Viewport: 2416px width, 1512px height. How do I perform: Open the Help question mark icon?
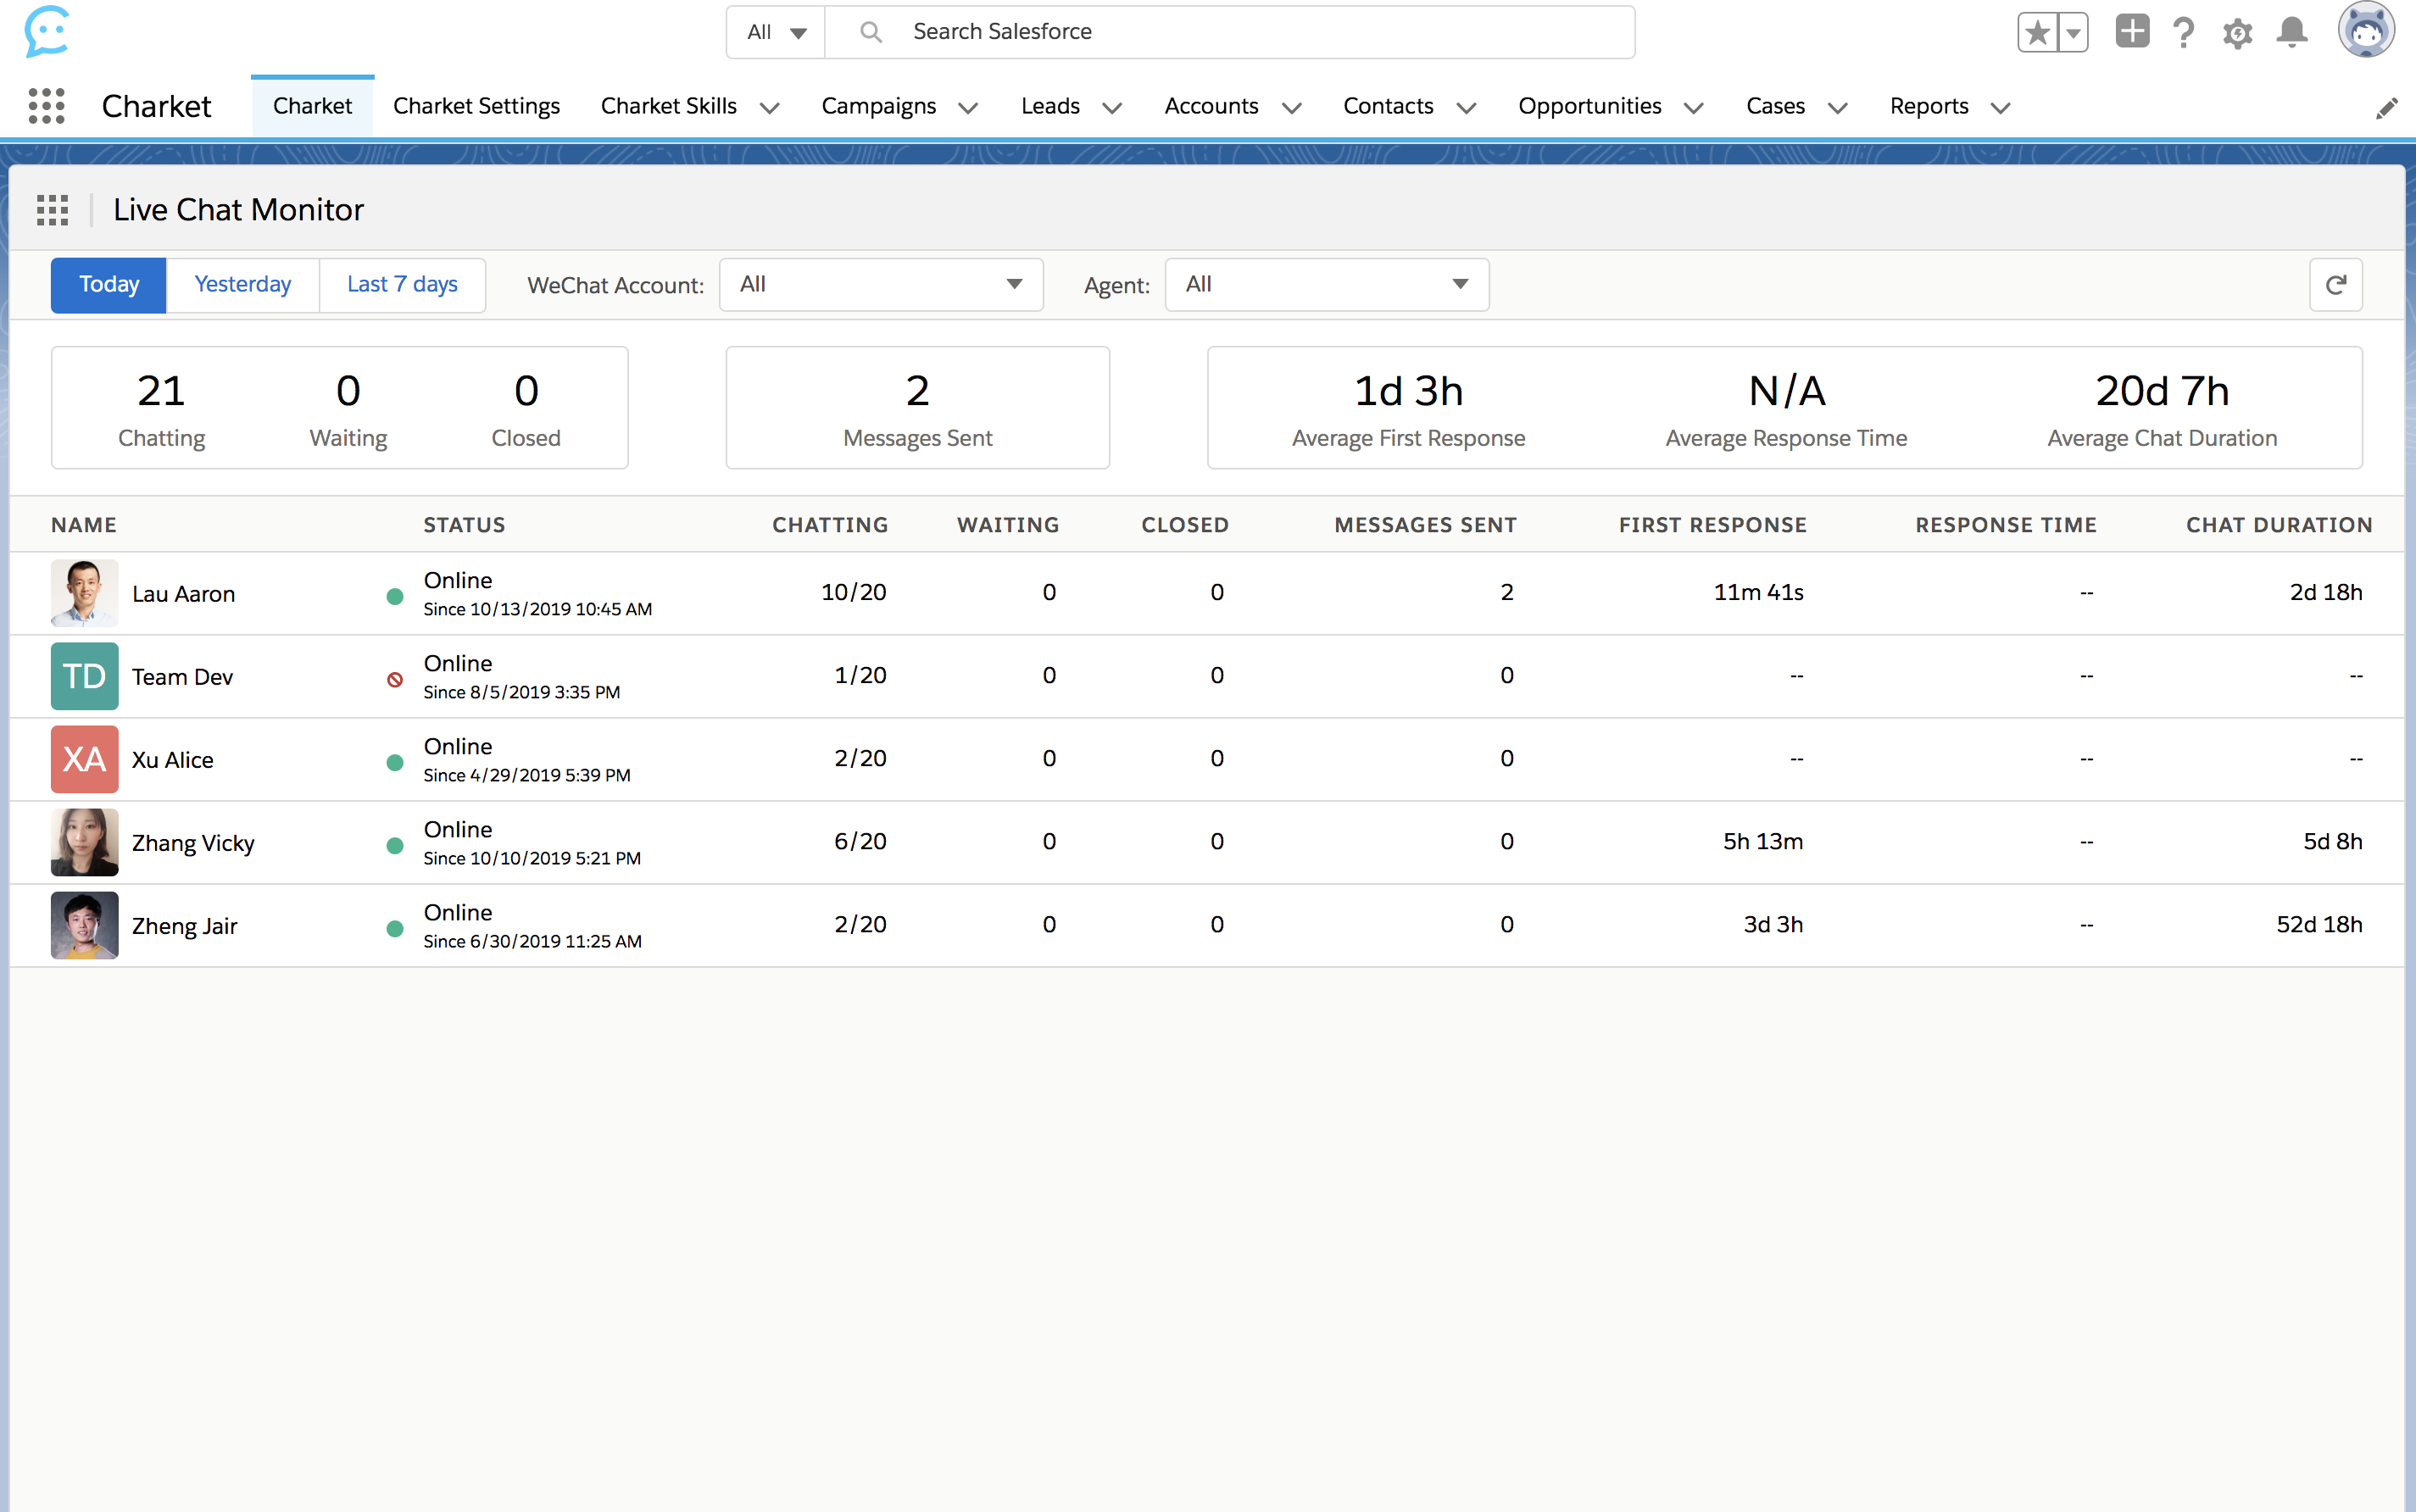2183,33
